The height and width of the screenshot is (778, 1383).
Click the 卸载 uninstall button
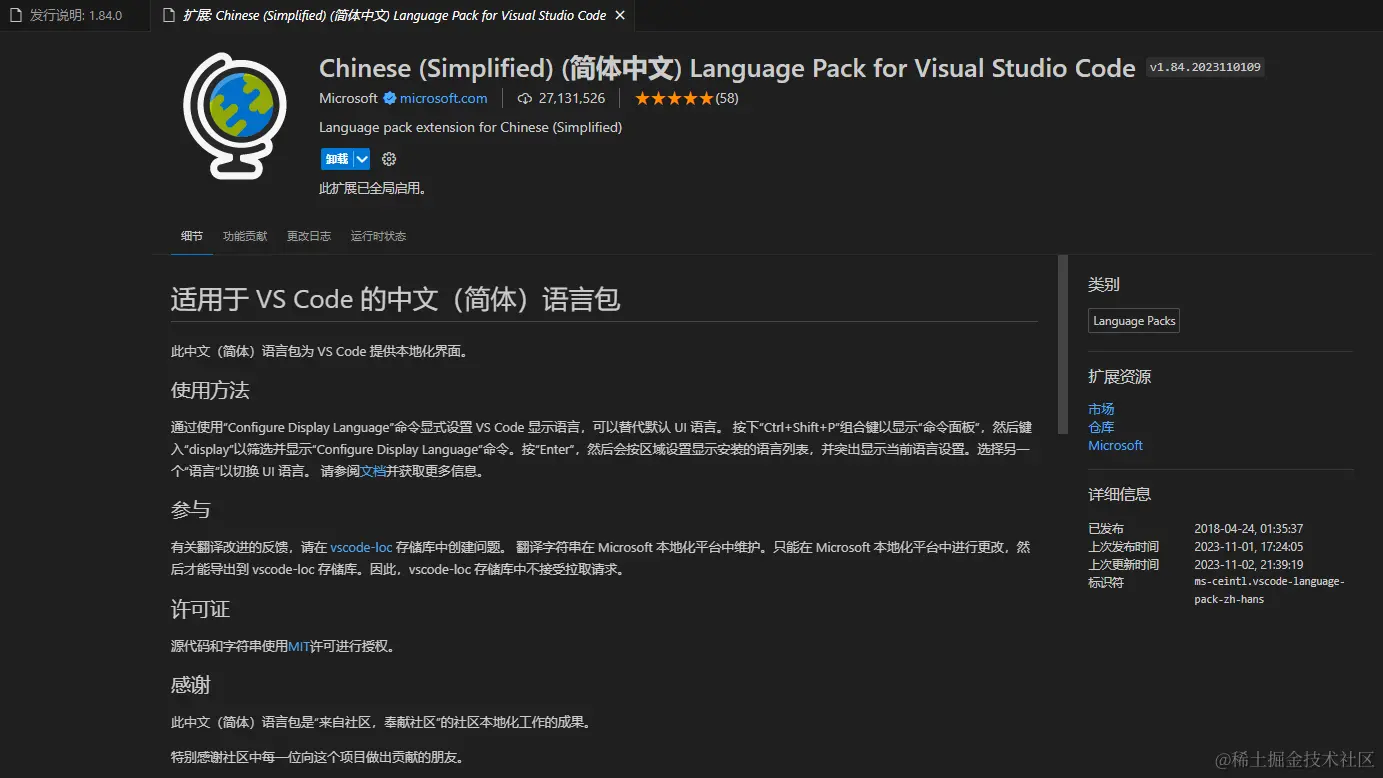click(338, 158)
